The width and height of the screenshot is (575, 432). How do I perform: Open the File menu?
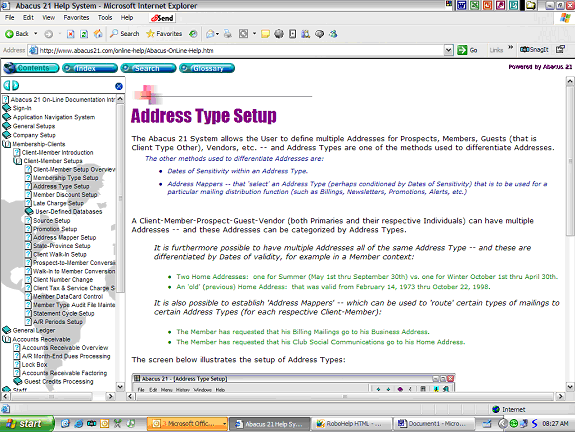tap(10, 18)
